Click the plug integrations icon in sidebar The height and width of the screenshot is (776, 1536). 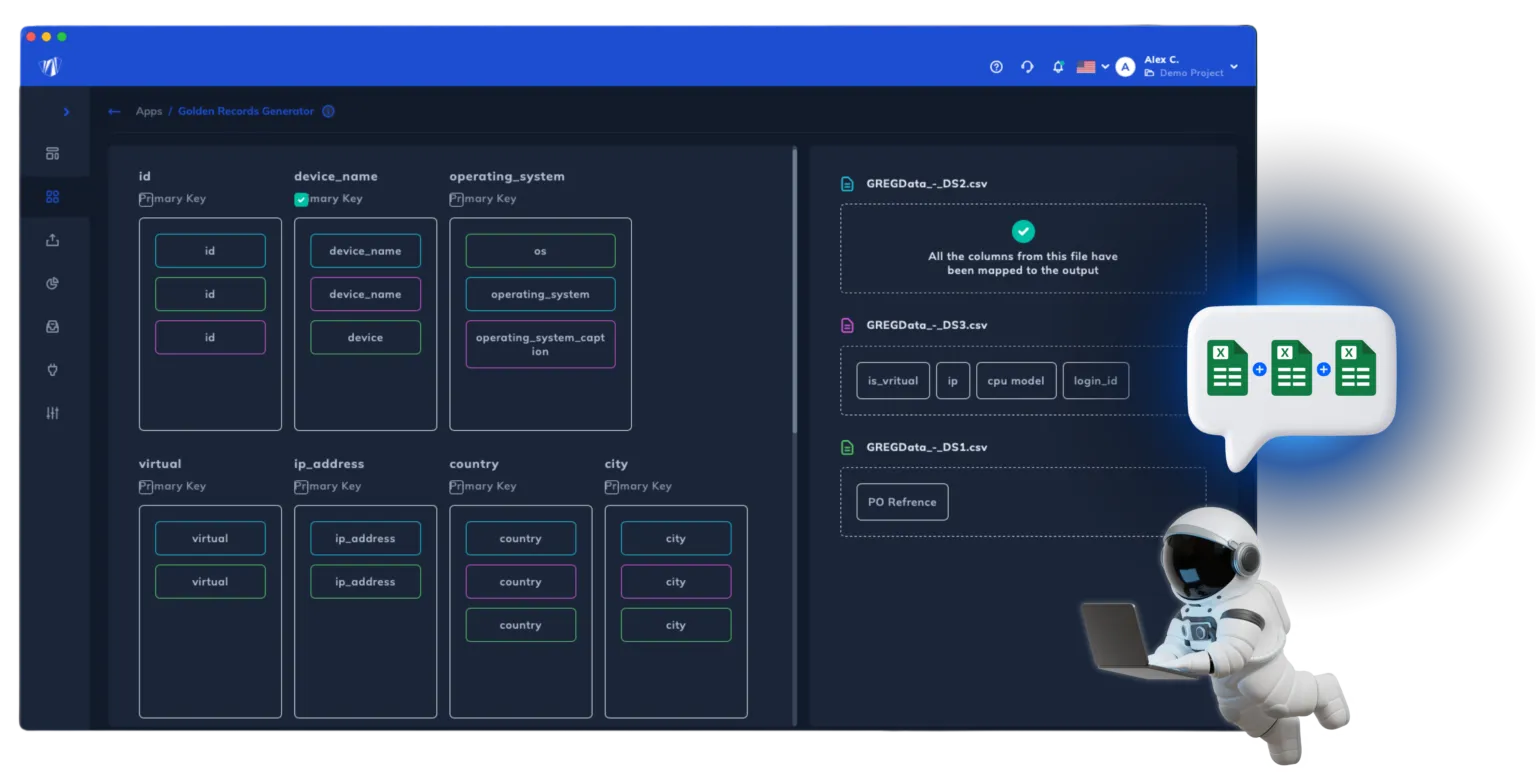53,369
